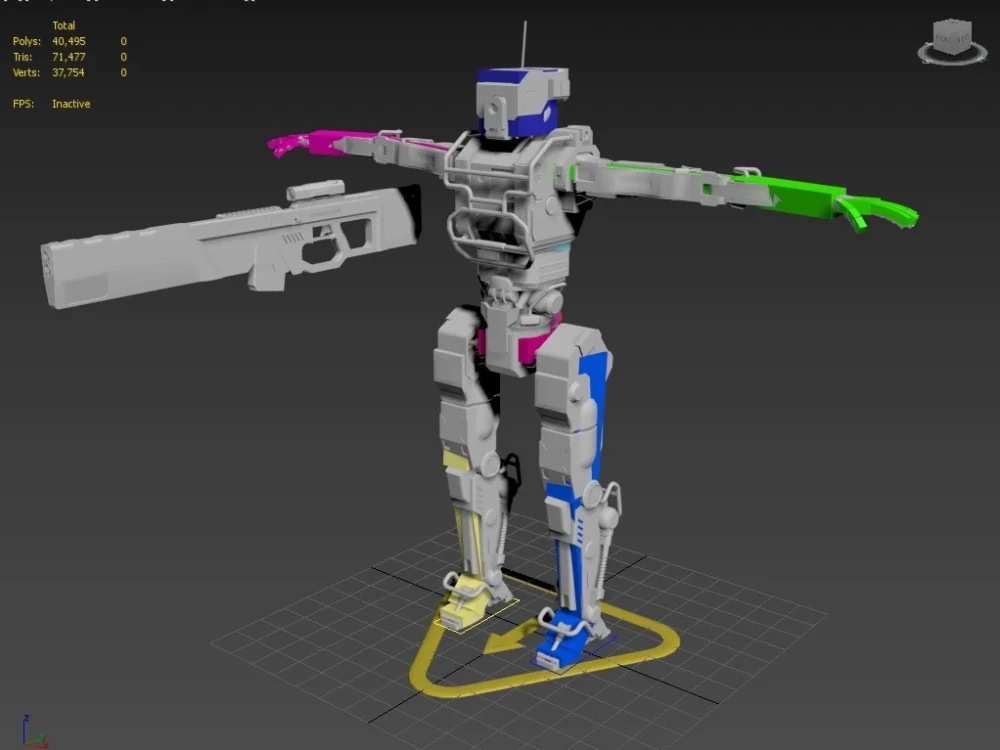Click the Polys value 40,495

(69, 41)
